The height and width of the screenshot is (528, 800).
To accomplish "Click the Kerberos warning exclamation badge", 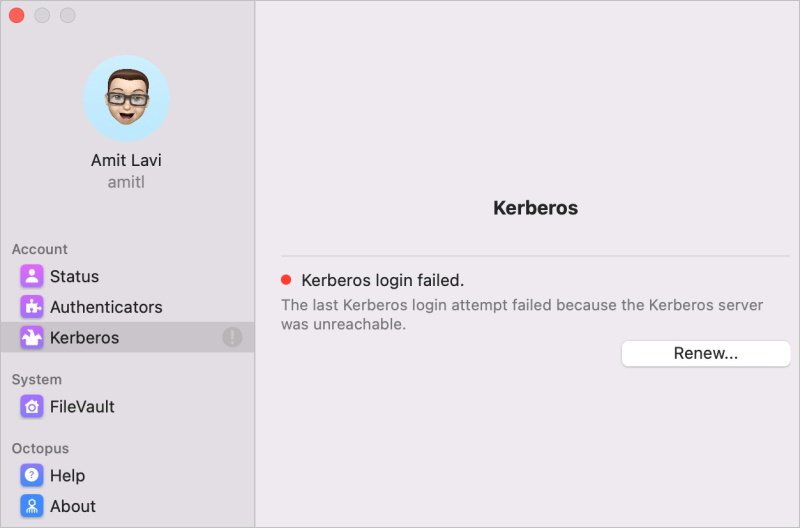I will 232,337.
